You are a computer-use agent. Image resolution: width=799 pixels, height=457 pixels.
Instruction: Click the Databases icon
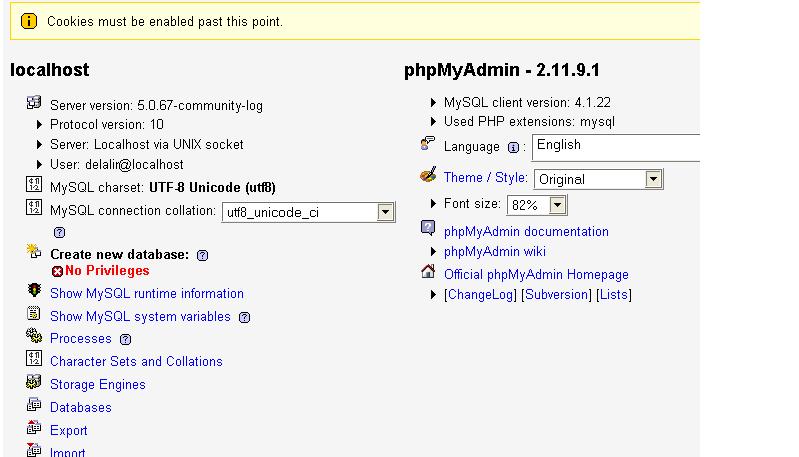pos(34,405)
